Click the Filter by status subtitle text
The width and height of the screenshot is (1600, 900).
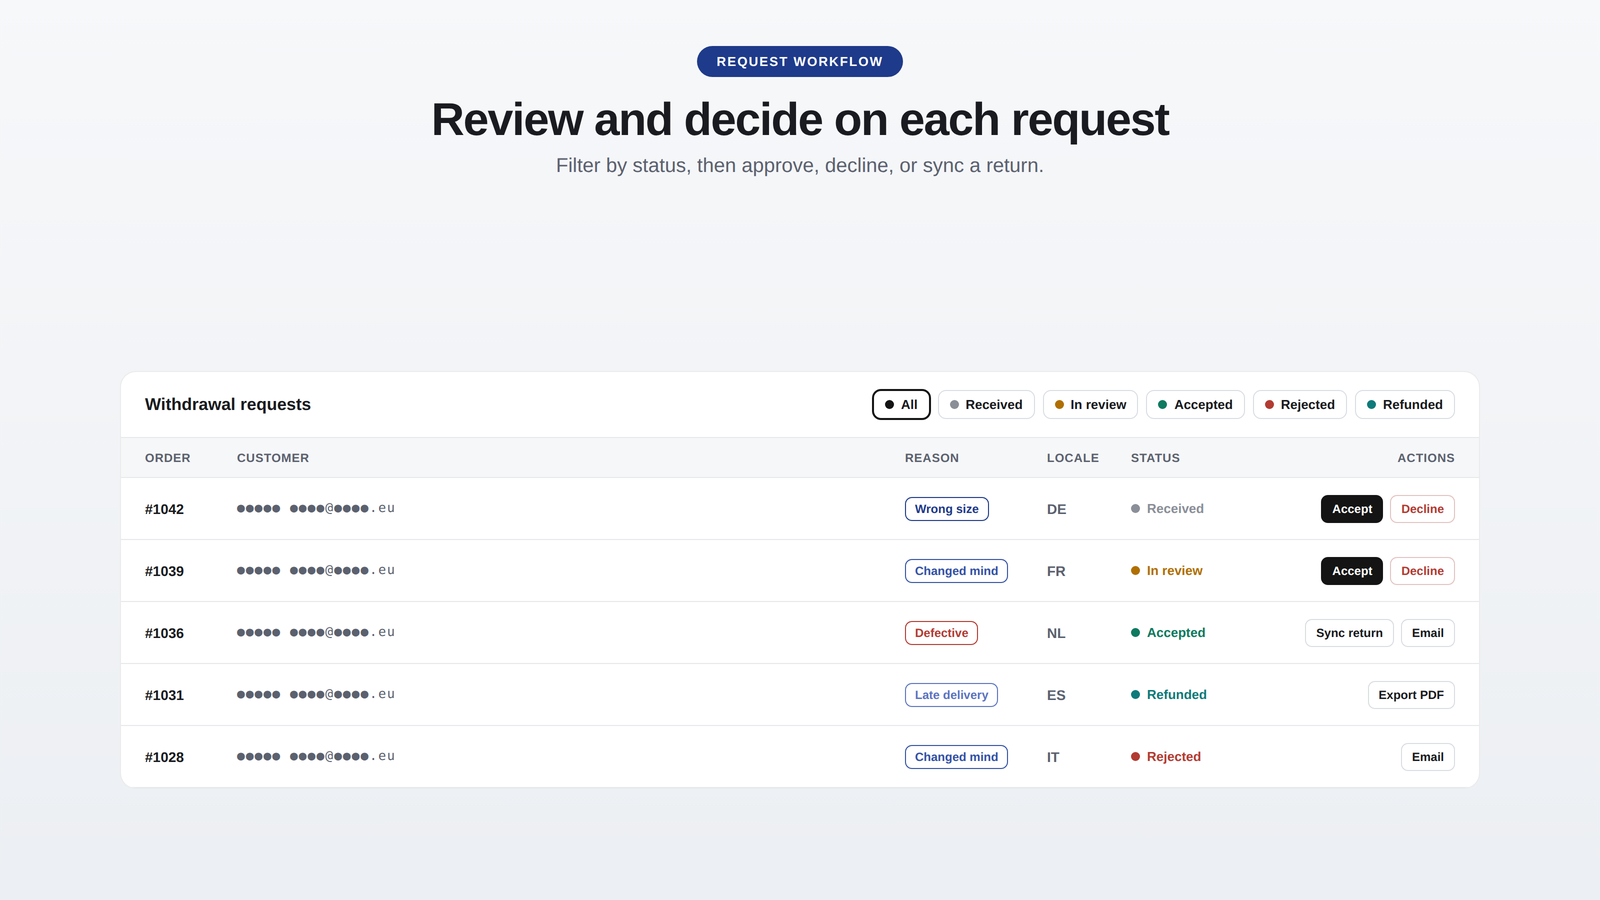coord(800,165)
